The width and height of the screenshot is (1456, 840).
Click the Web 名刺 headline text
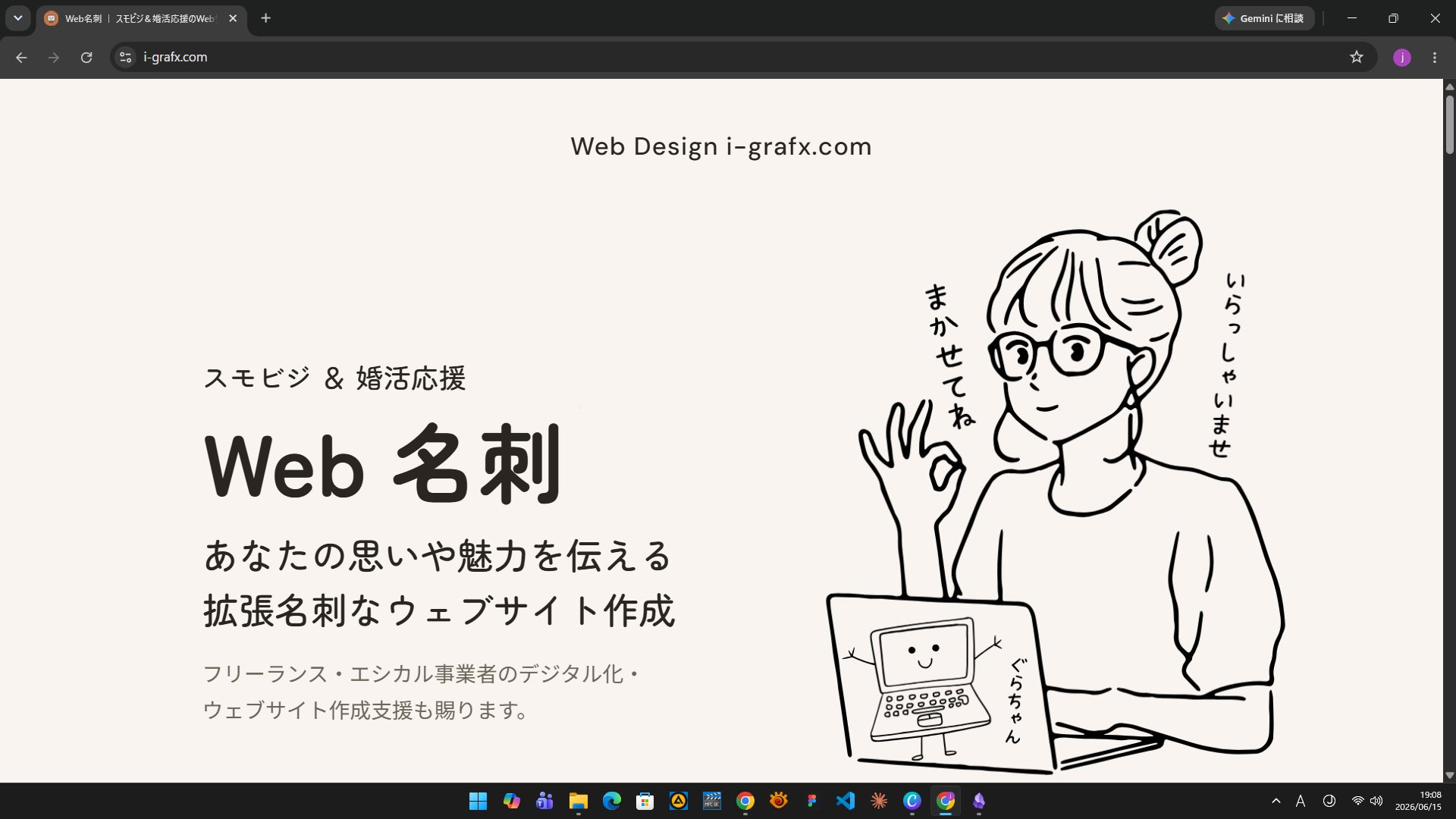click(x=383, y=465)
